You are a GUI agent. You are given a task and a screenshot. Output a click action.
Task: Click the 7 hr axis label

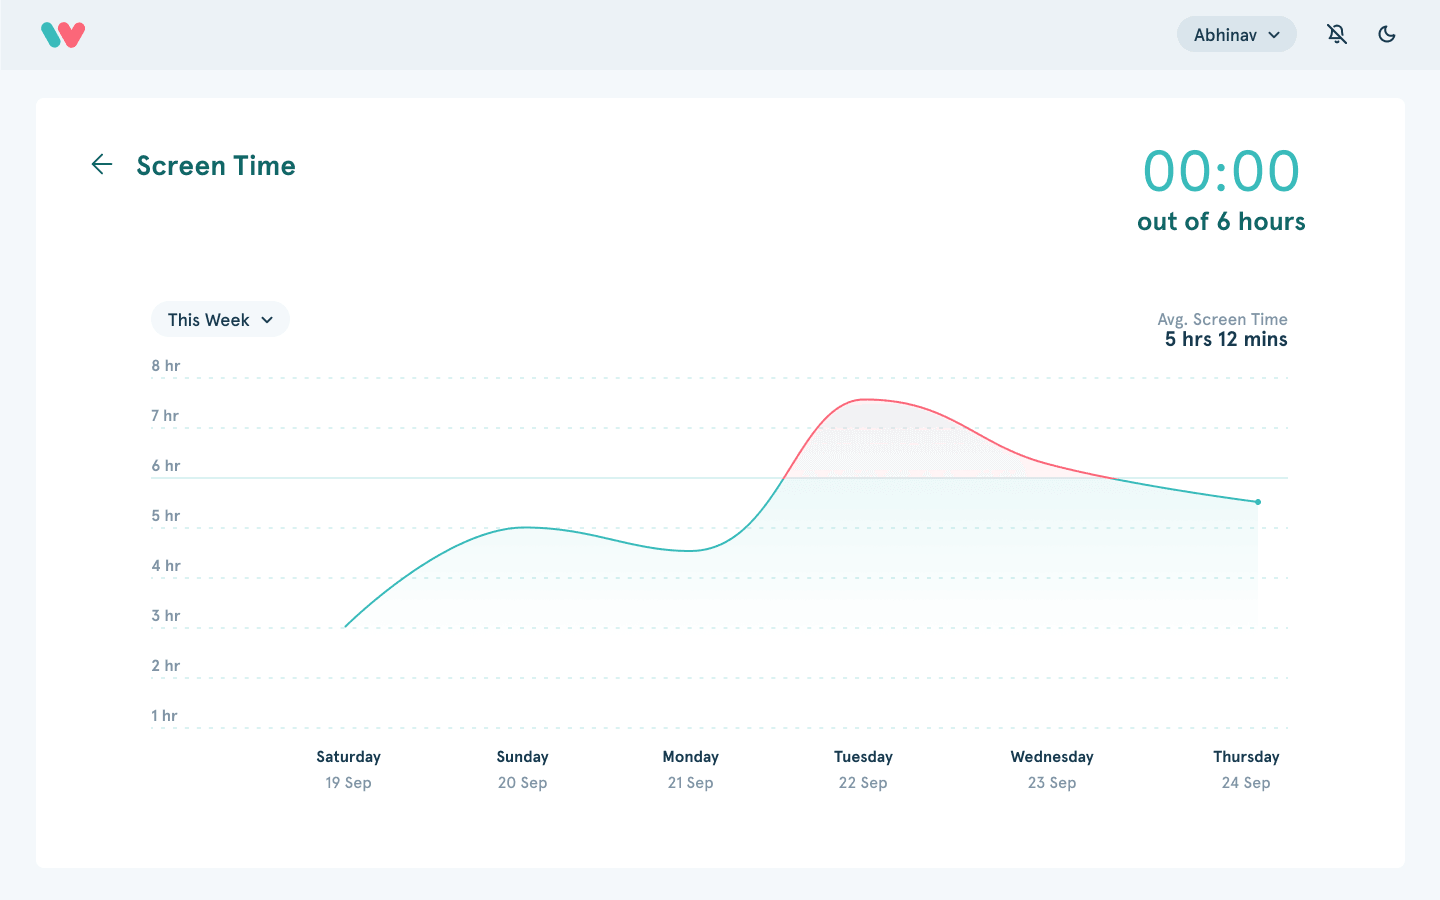165,416
